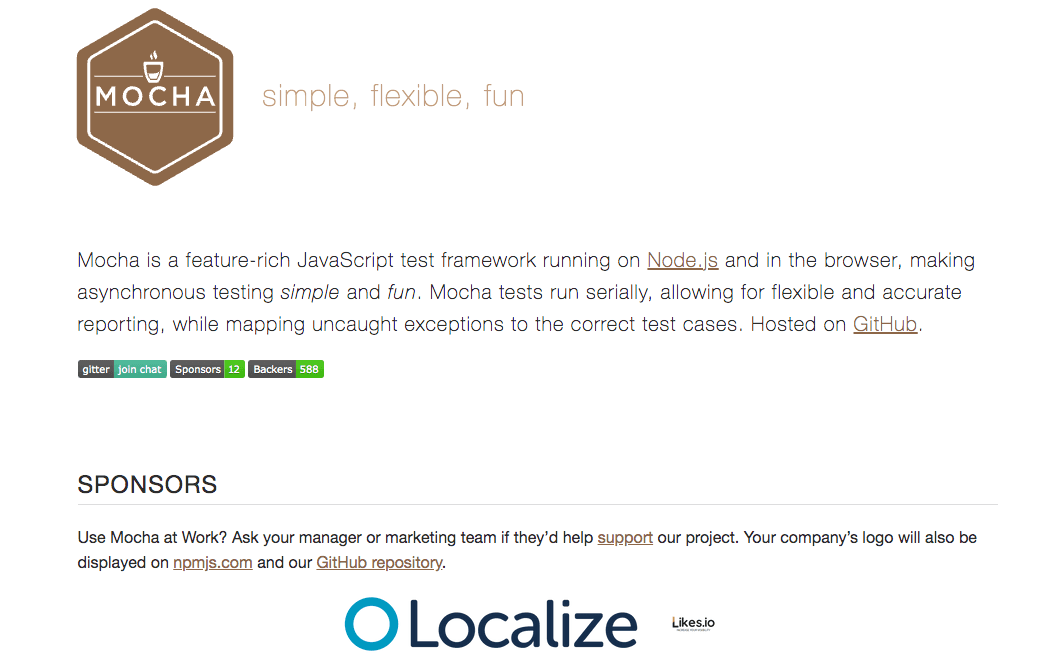This screenshot has width=1059, height=666.
Task: Open the gitter join chat badge
Action: 122,369
